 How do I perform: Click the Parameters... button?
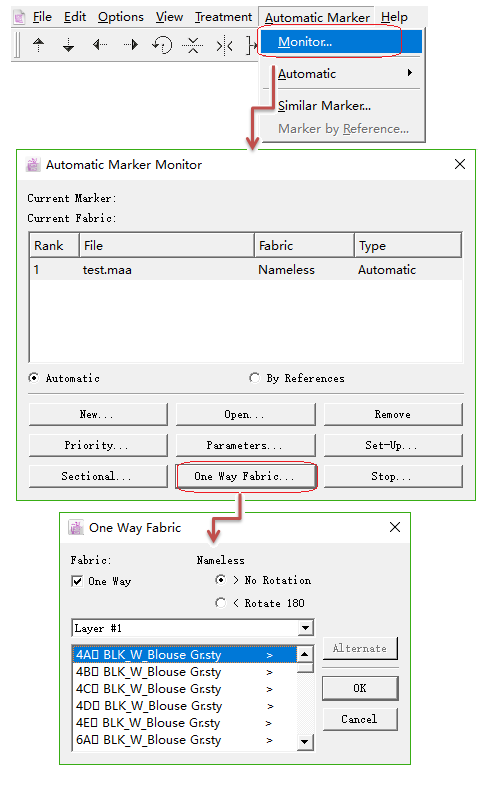coord(246,445)
